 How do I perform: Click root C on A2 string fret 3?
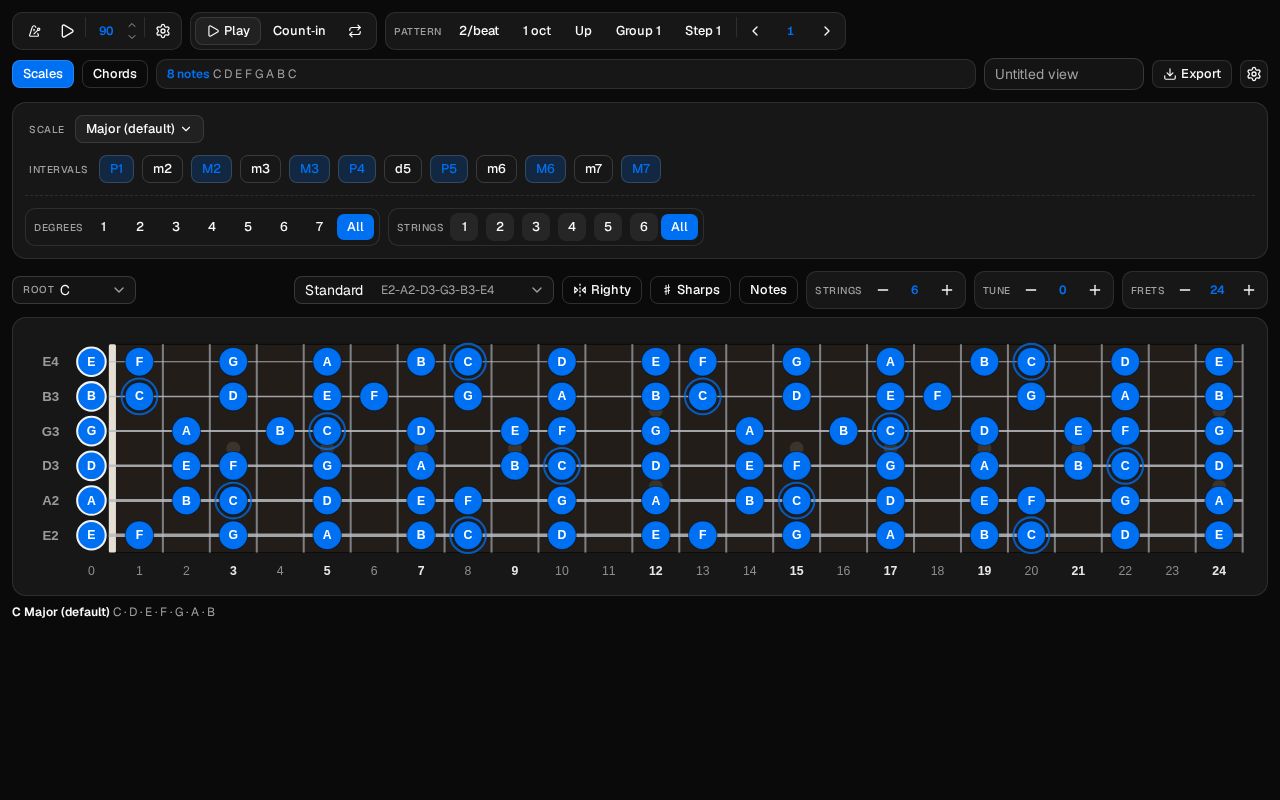[233, 500]
